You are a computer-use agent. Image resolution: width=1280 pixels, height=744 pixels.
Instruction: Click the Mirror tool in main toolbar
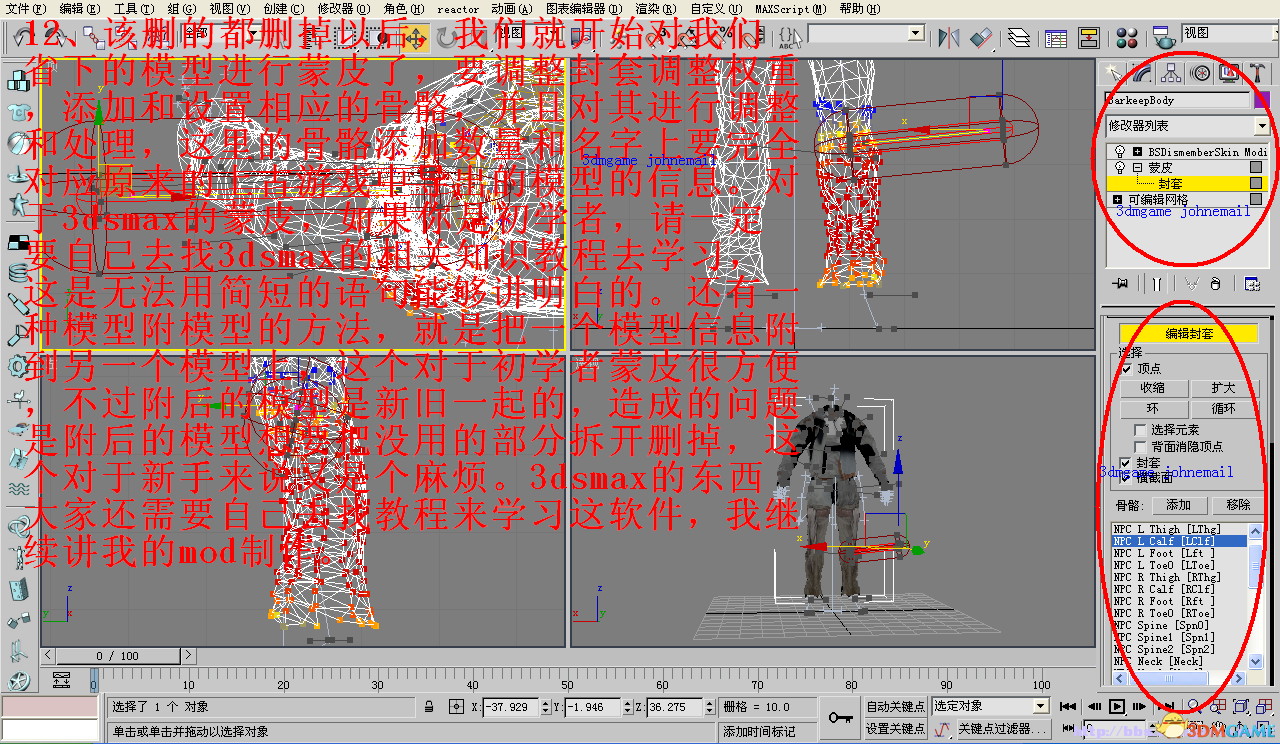(949, 37)
